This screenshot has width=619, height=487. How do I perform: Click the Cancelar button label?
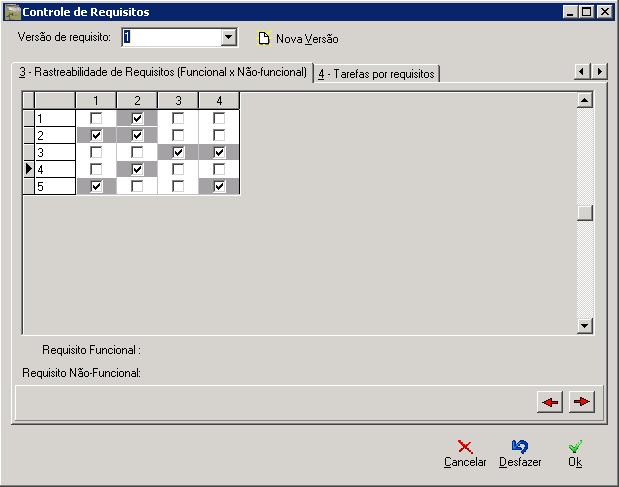pos(465,462)
